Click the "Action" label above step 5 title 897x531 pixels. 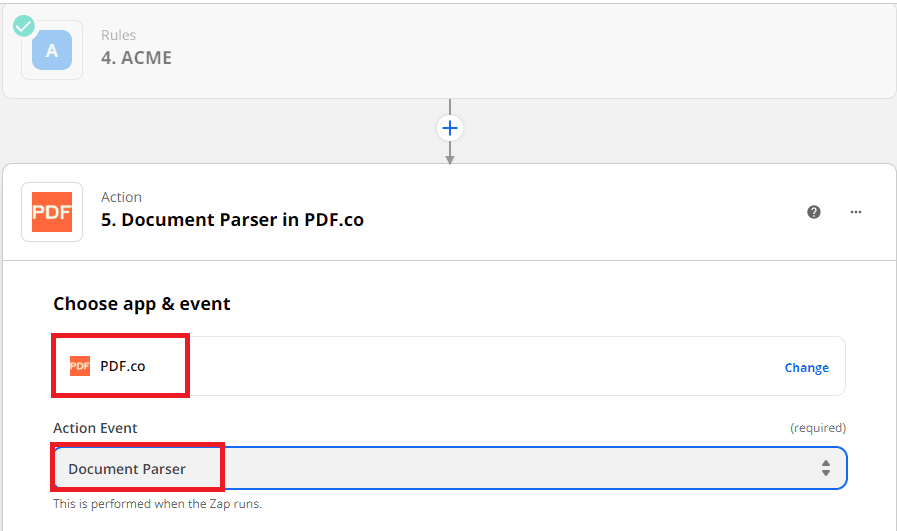click(x=121, y=197)
